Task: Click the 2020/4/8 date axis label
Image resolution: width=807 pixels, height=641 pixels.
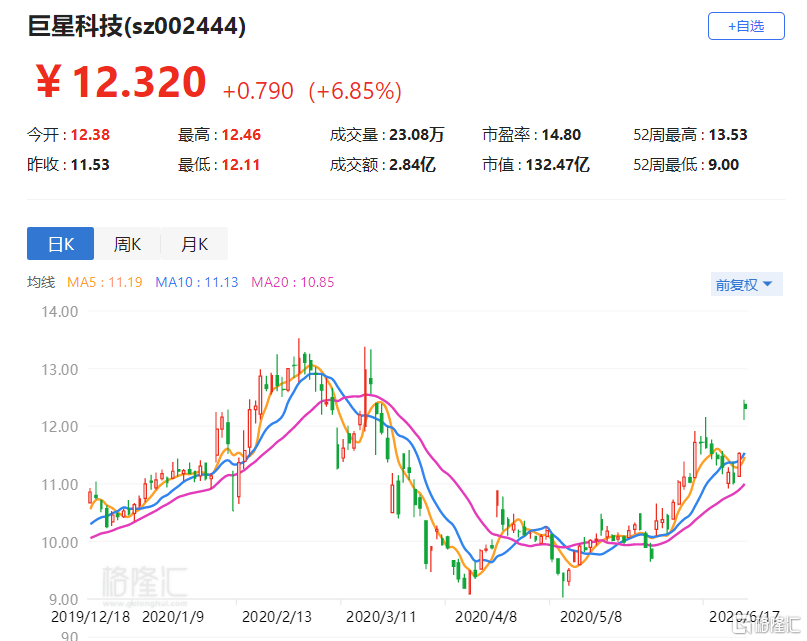Action: tap(486, 616)
